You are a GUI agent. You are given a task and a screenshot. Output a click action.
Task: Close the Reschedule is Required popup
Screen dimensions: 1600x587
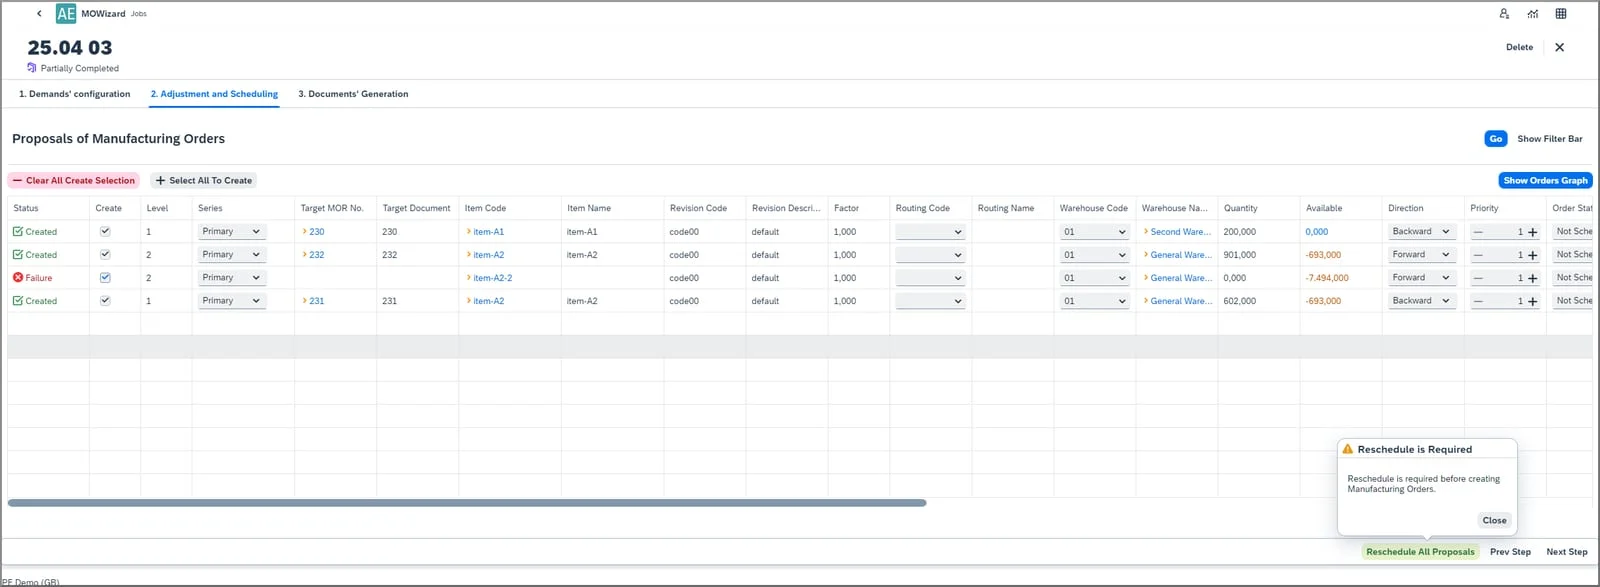(x=1494, y=521)
